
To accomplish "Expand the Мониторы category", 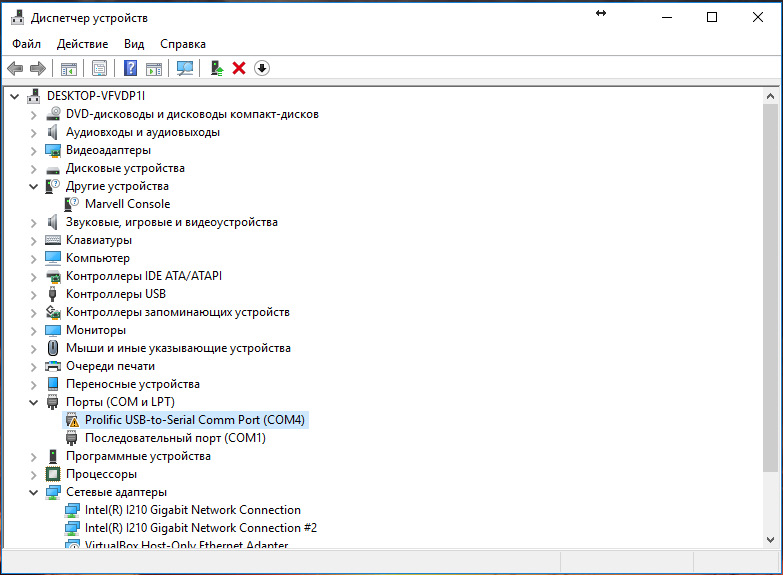I will pyautogui.click(x=33, y=331).
